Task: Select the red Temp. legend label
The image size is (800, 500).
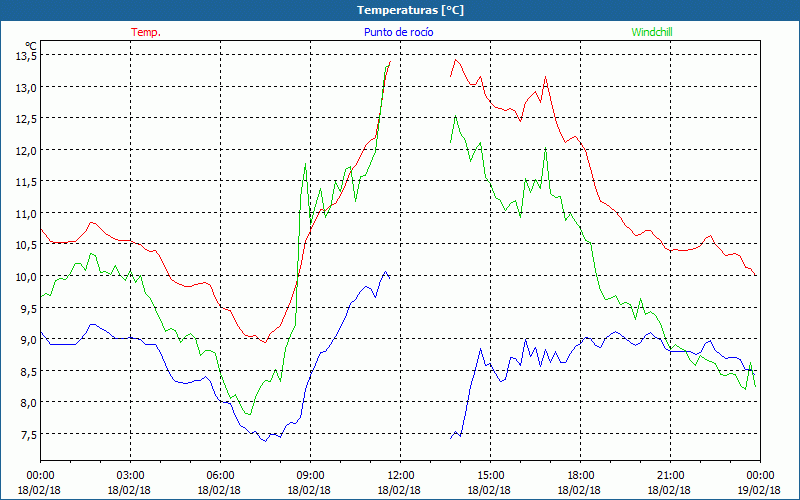Action: point(146,32)
